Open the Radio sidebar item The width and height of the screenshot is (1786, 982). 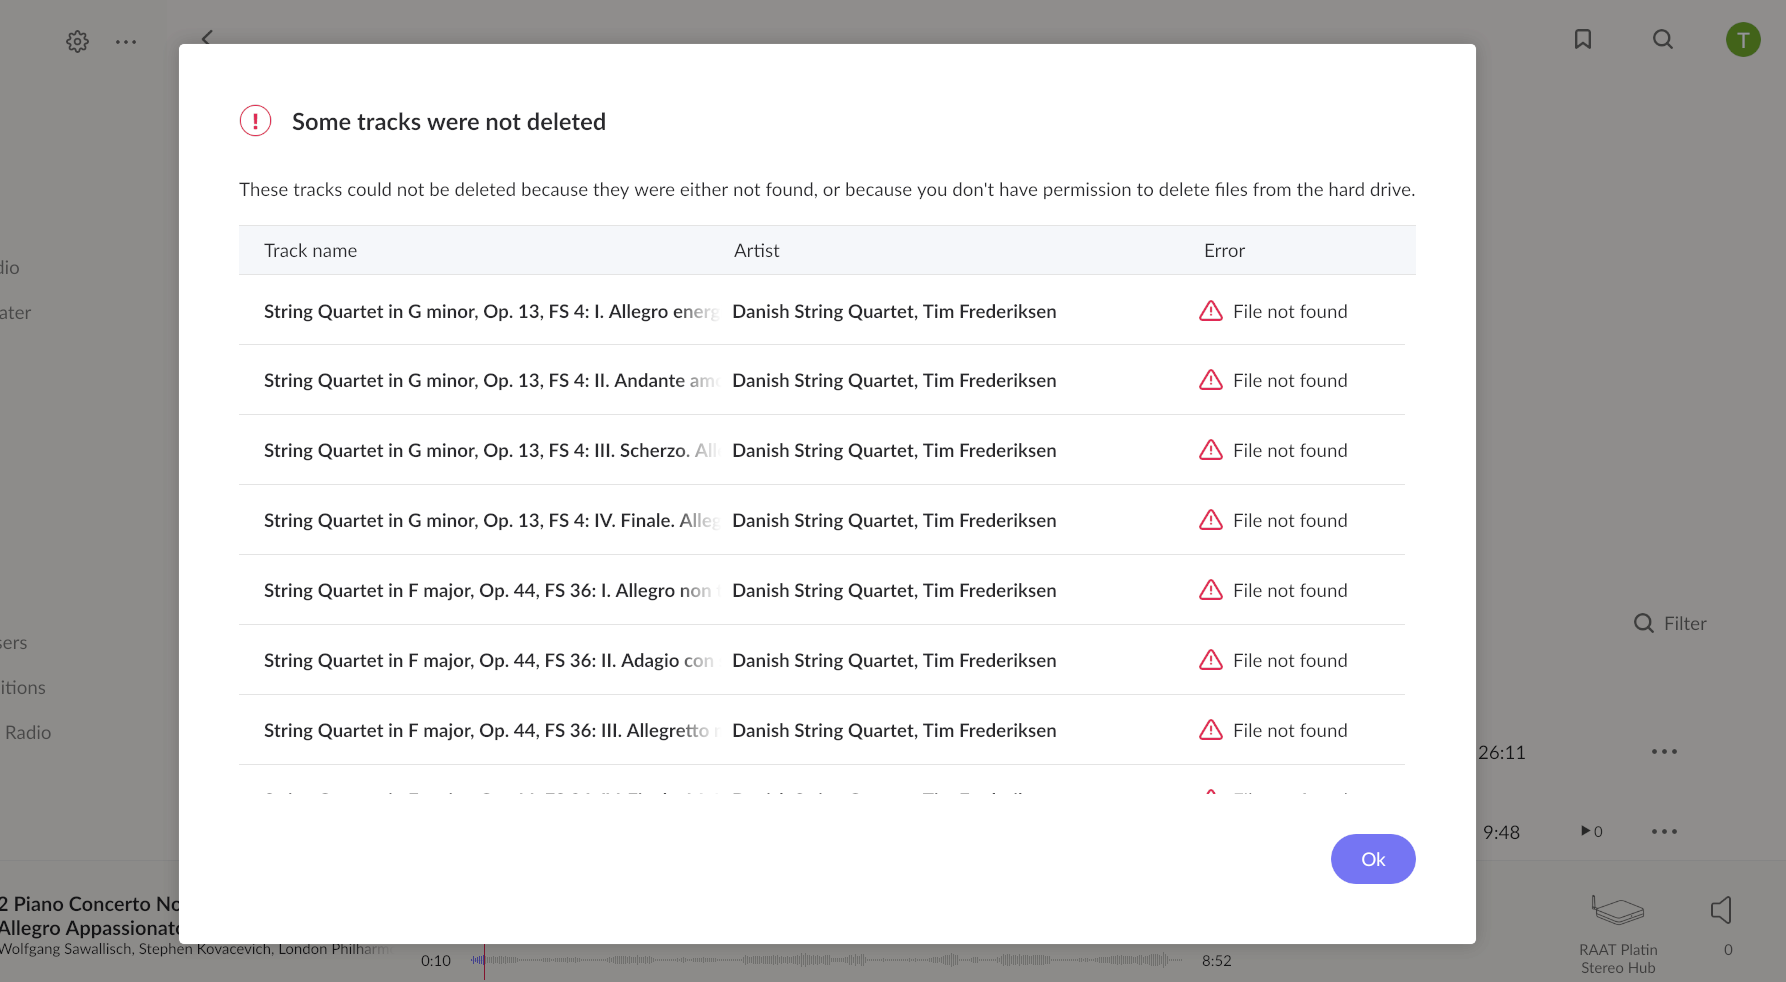[x=28, y=733]
